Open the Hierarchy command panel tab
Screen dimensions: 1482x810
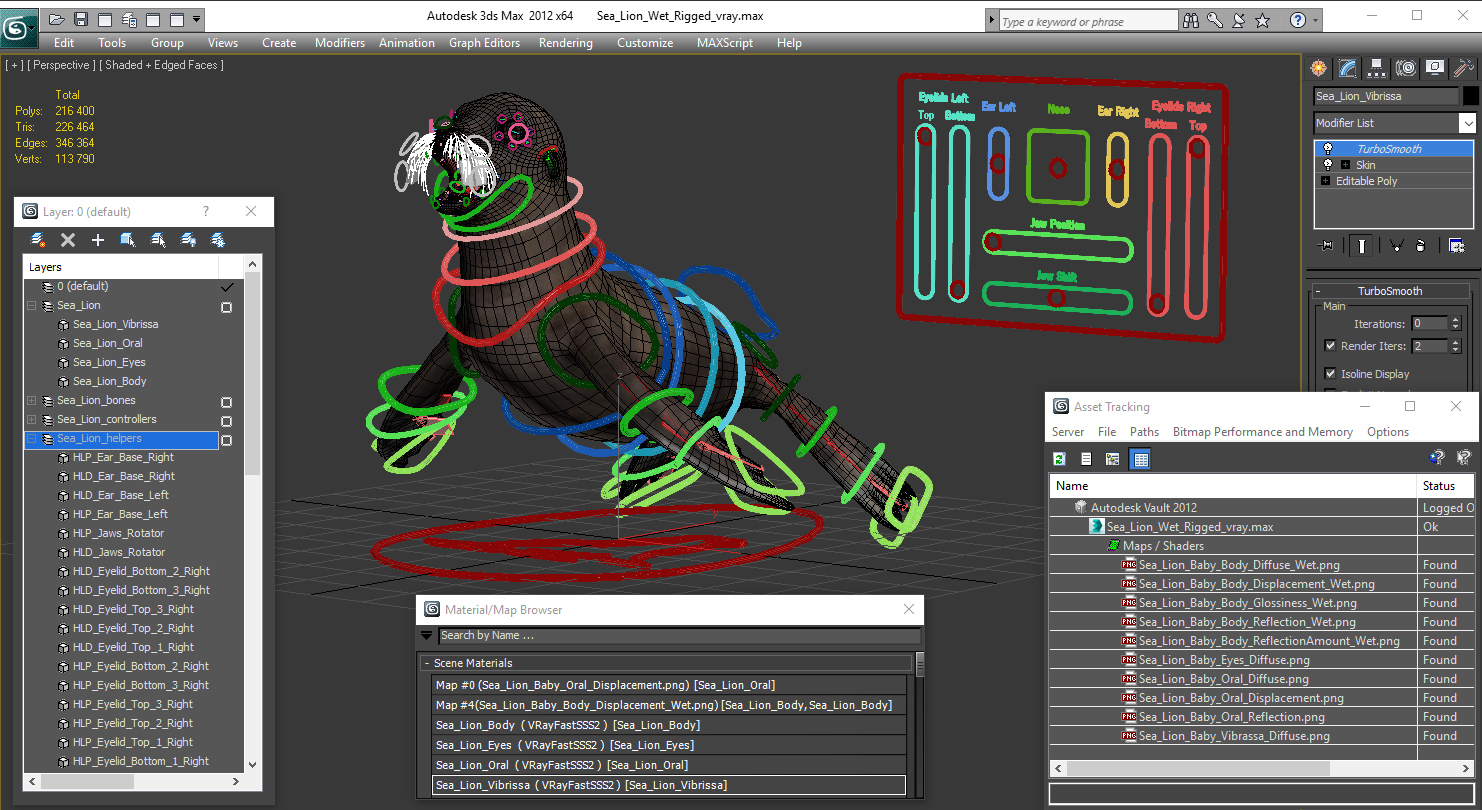(x=1377, y=68)
